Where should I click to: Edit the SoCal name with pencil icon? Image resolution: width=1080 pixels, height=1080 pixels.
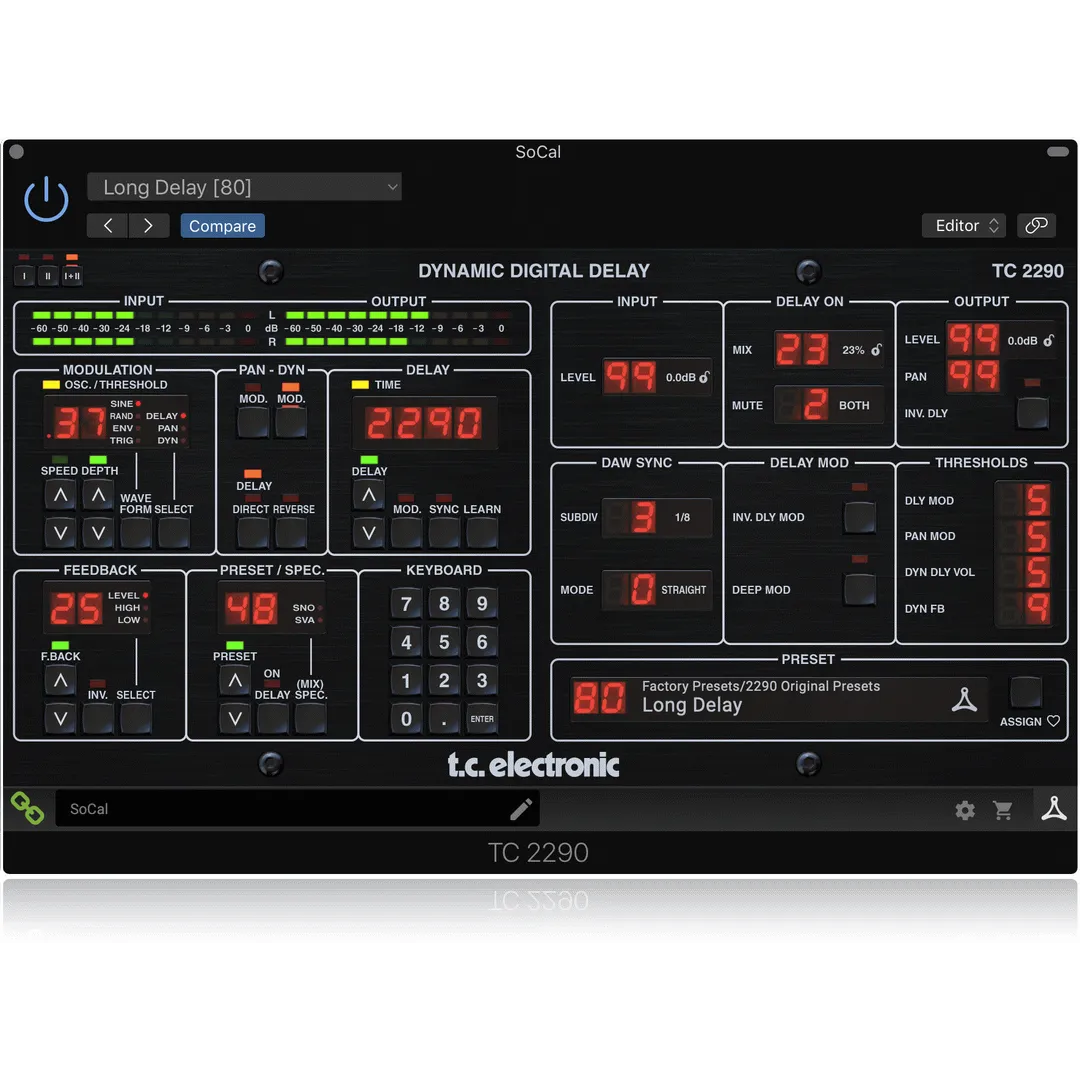coord(521,809)
